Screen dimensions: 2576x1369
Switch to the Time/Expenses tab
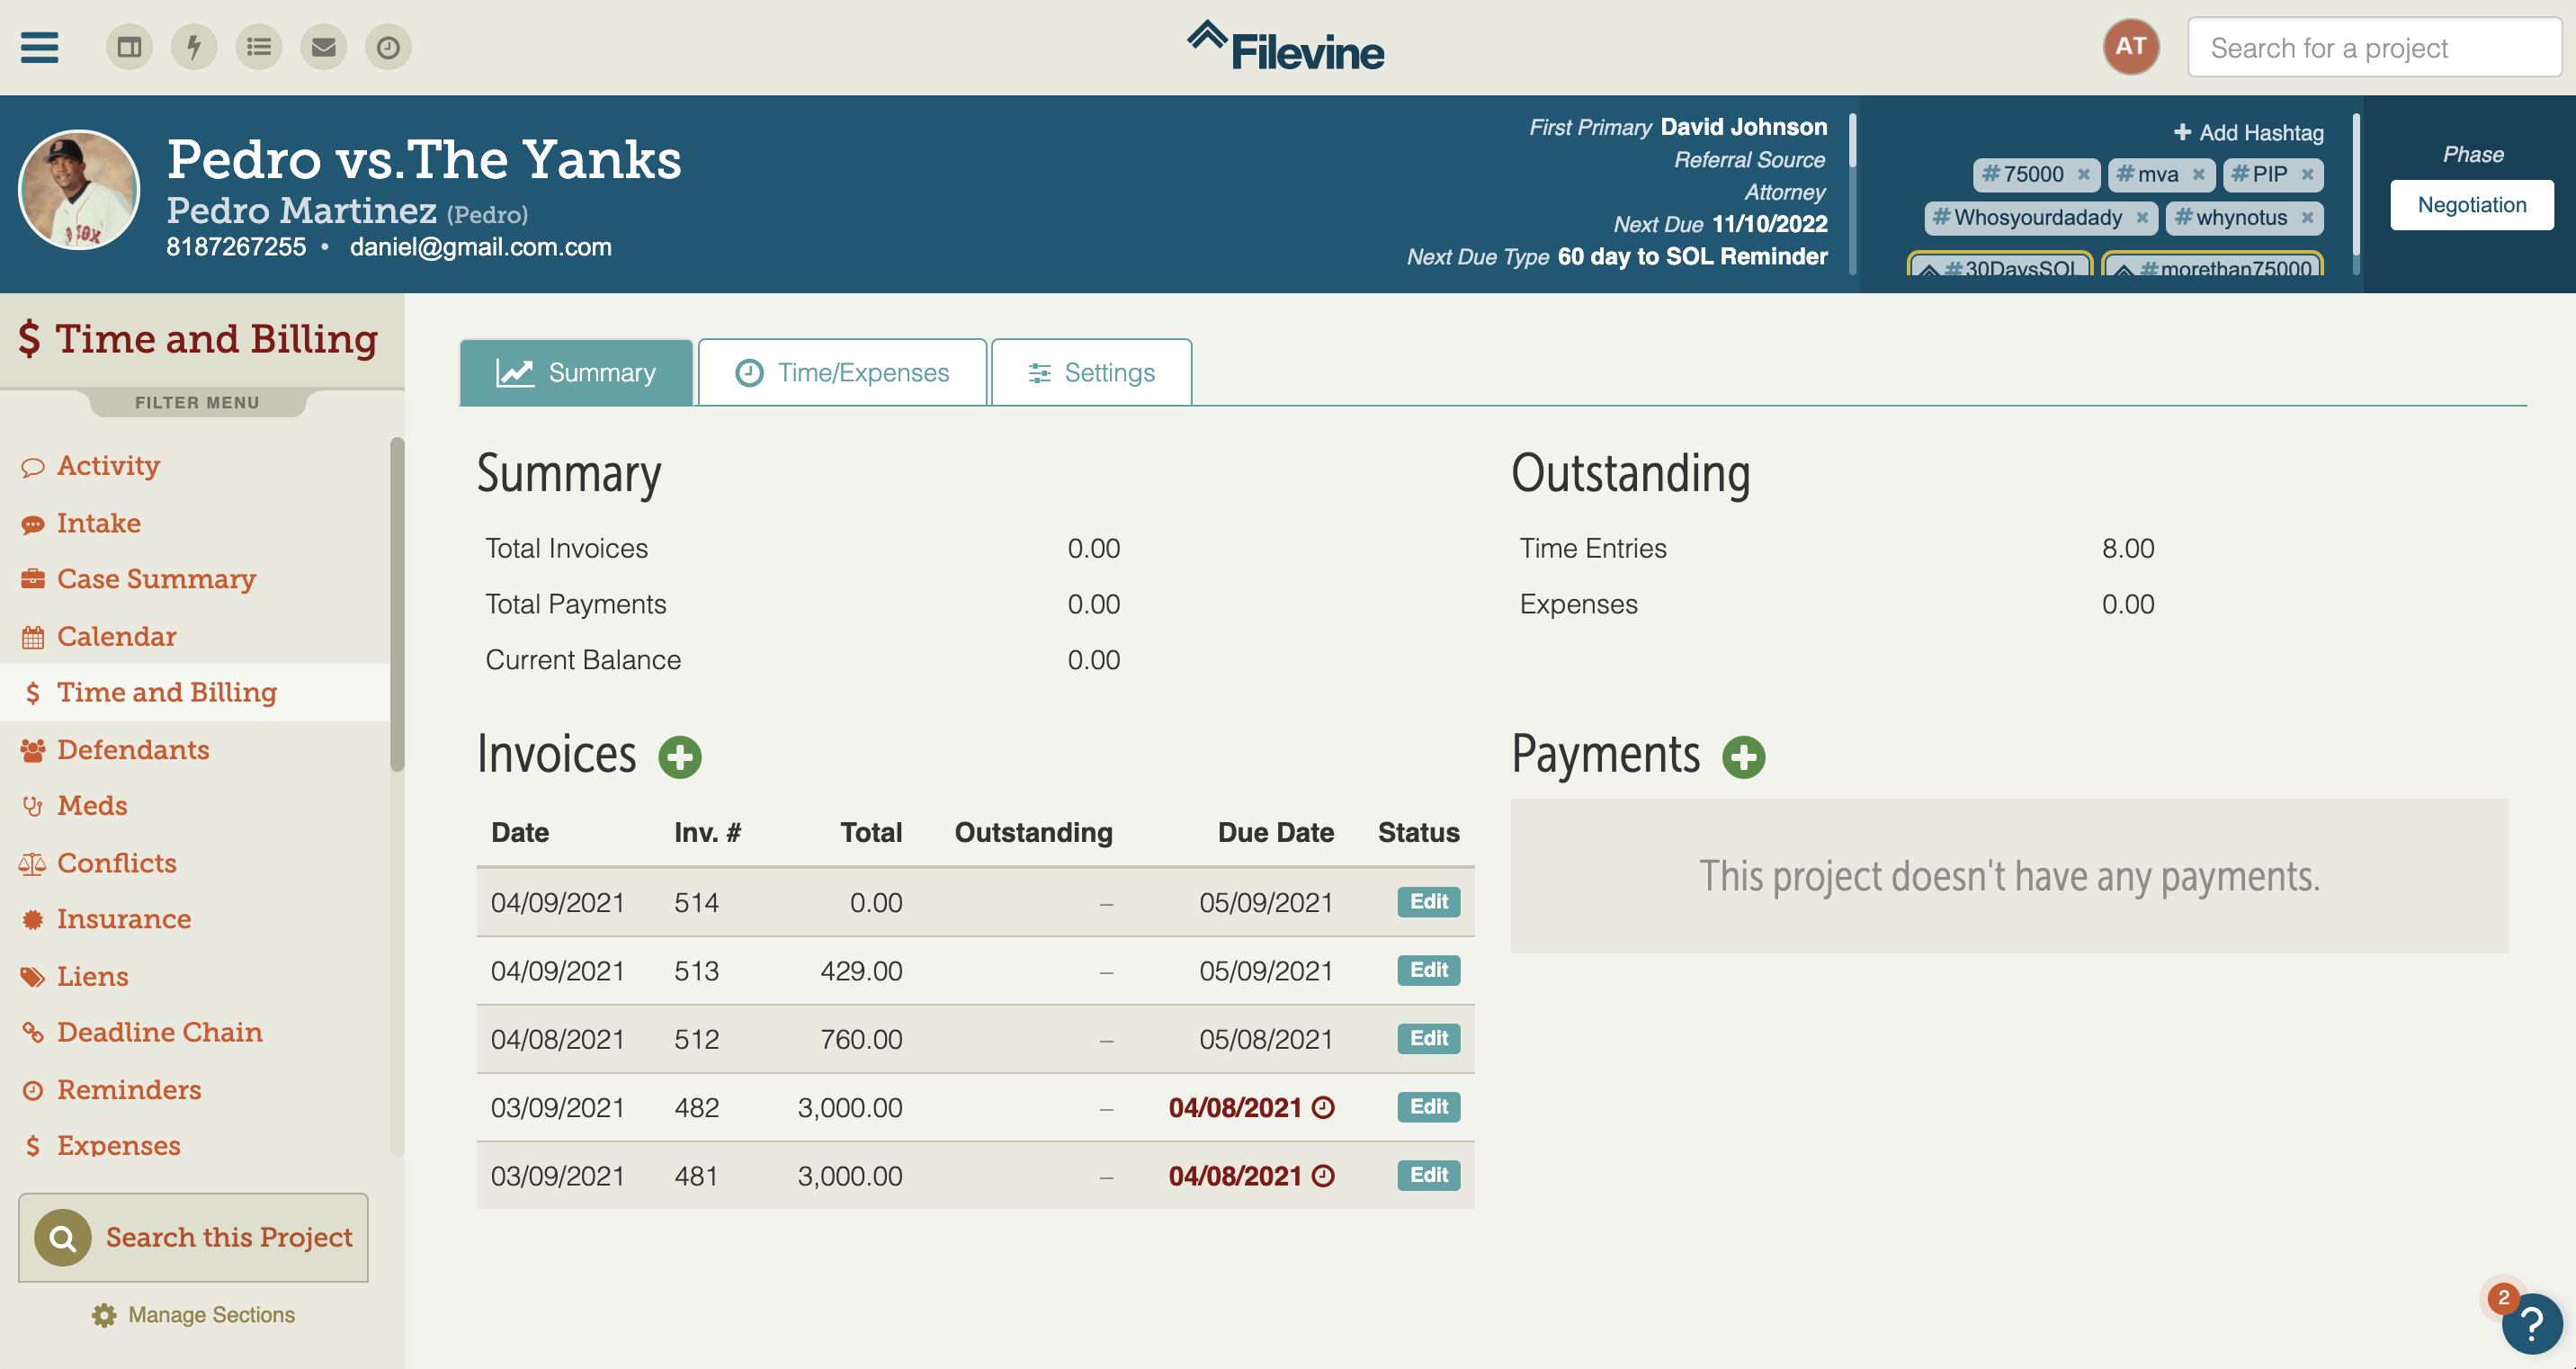[842, 372]
